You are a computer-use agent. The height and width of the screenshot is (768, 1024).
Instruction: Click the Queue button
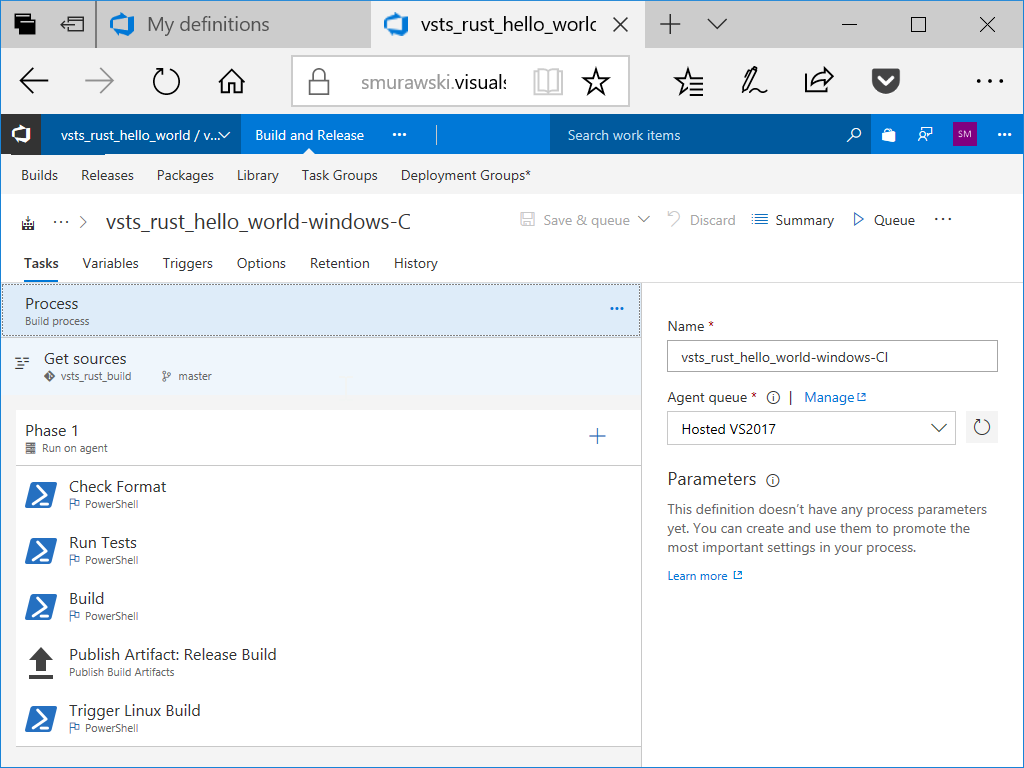(x=884, y=220)
